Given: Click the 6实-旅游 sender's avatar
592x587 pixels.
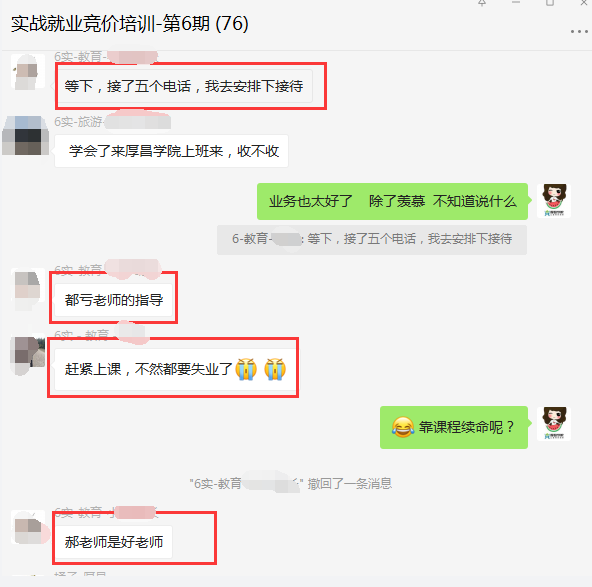Looking at the screenshot, I should 25,135.
